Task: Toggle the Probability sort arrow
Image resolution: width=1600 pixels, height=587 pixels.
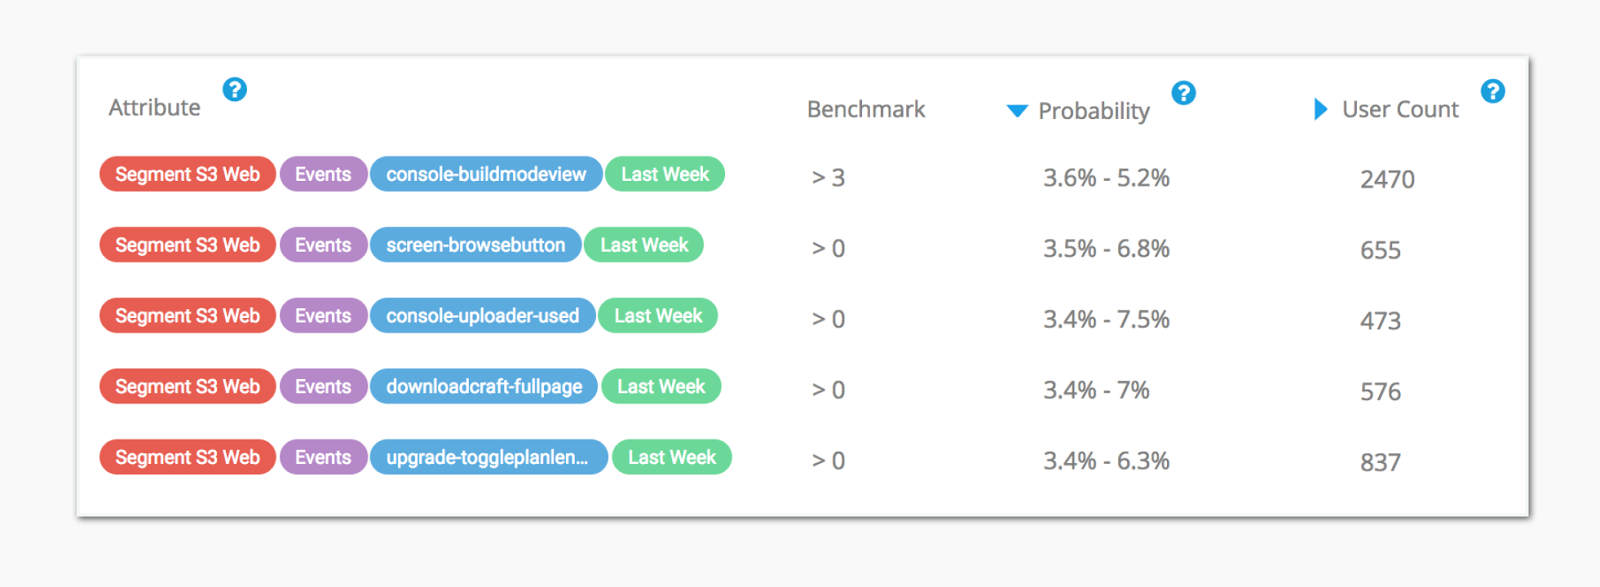Action: click(1017, 111)
